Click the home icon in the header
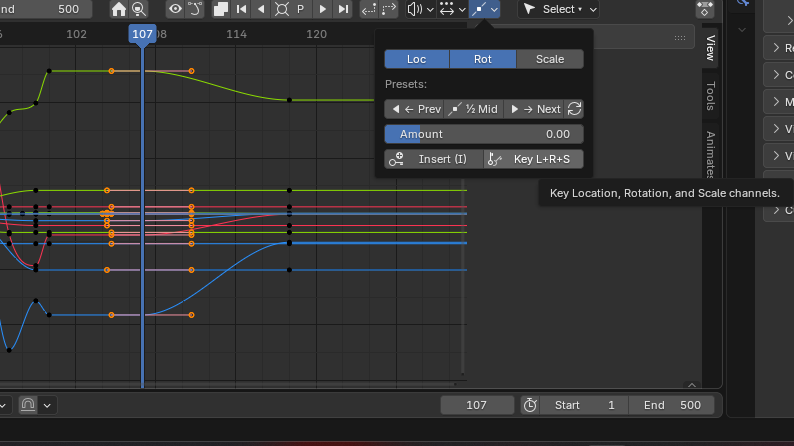 point(119,9)
